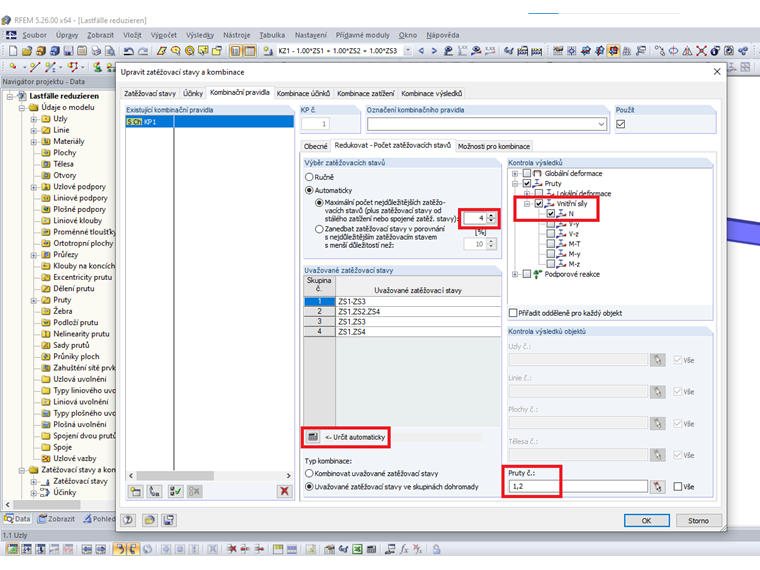Viewport: 760px width, 570px height.
Task: Click the copy combination rule icon
Action: 155,491
